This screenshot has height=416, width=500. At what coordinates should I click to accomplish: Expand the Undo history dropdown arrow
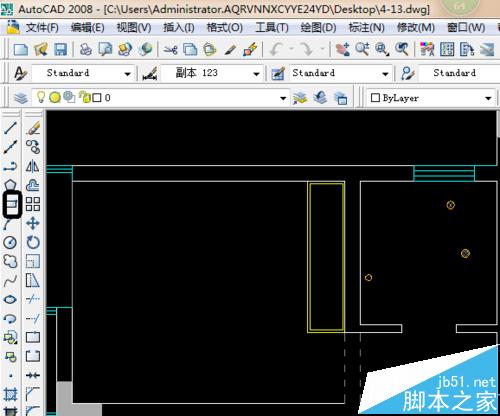(292, 50)
